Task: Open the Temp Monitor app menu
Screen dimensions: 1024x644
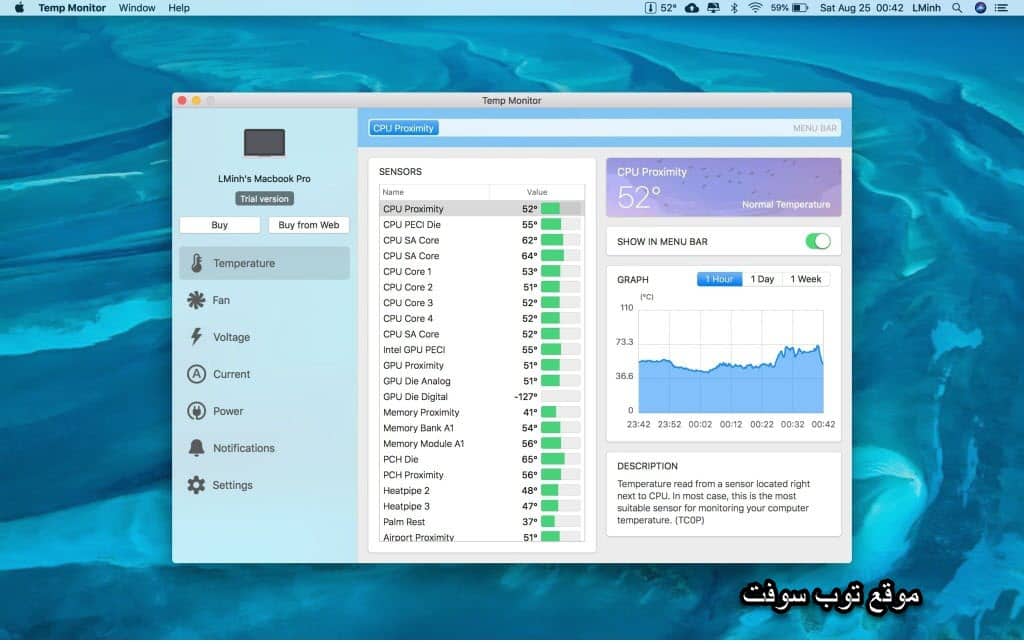Action: [x=72, y=8]
